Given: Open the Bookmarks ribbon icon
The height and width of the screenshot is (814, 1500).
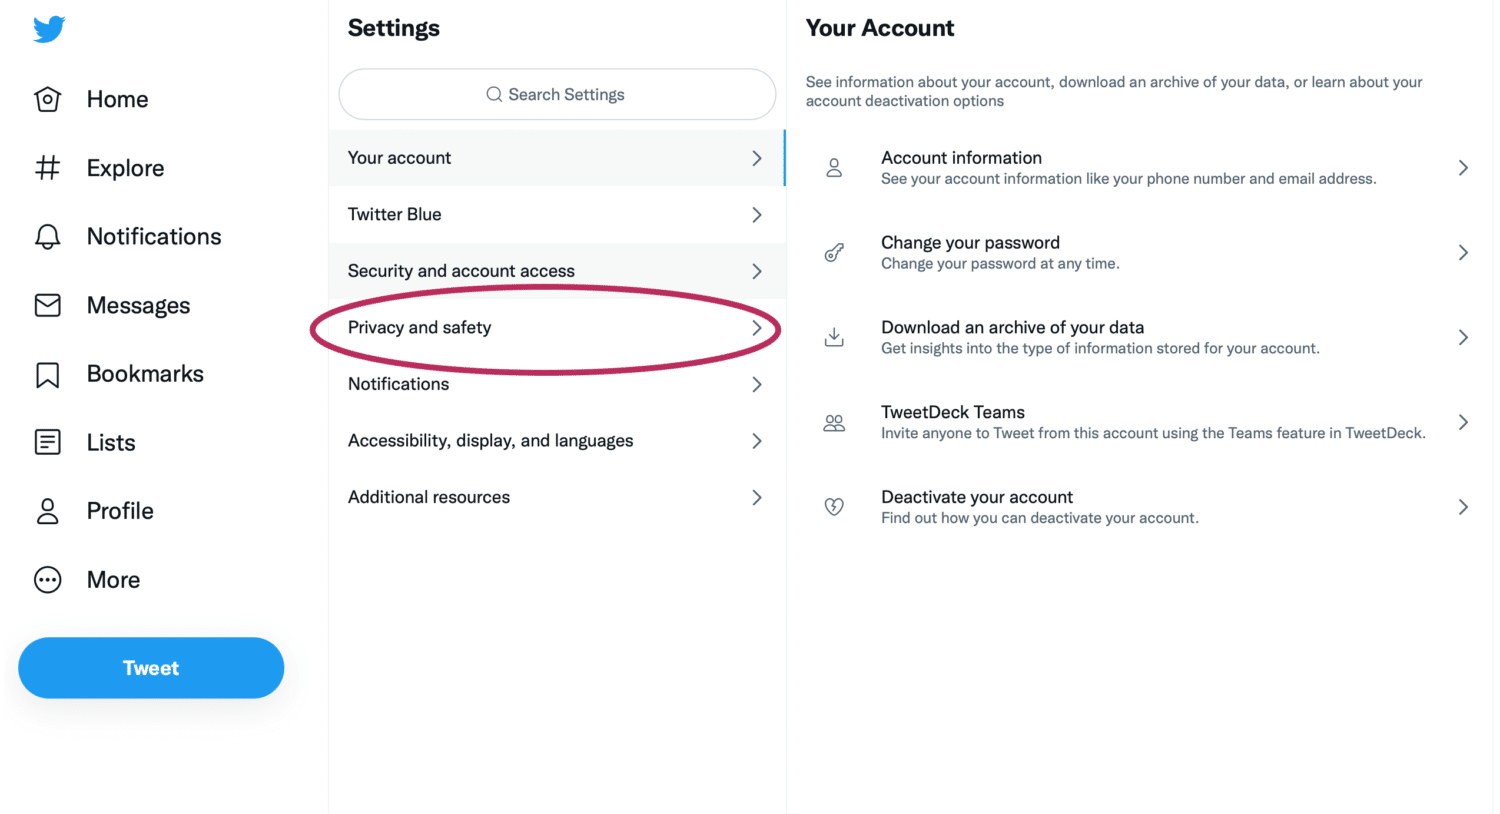Looking at the screenshot, I should [x=48, y=374].
